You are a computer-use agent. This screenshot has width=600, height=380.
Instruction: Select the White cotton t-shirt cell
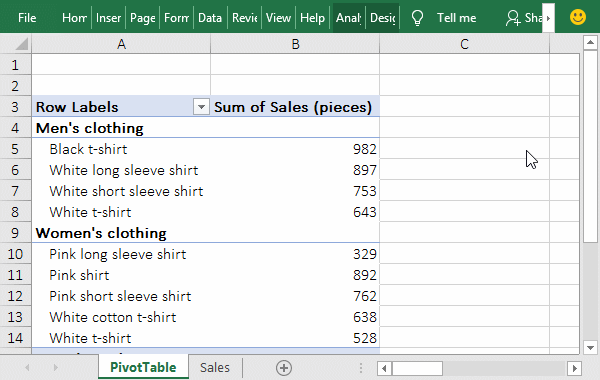pyautogui.click(x=121, y=317)
